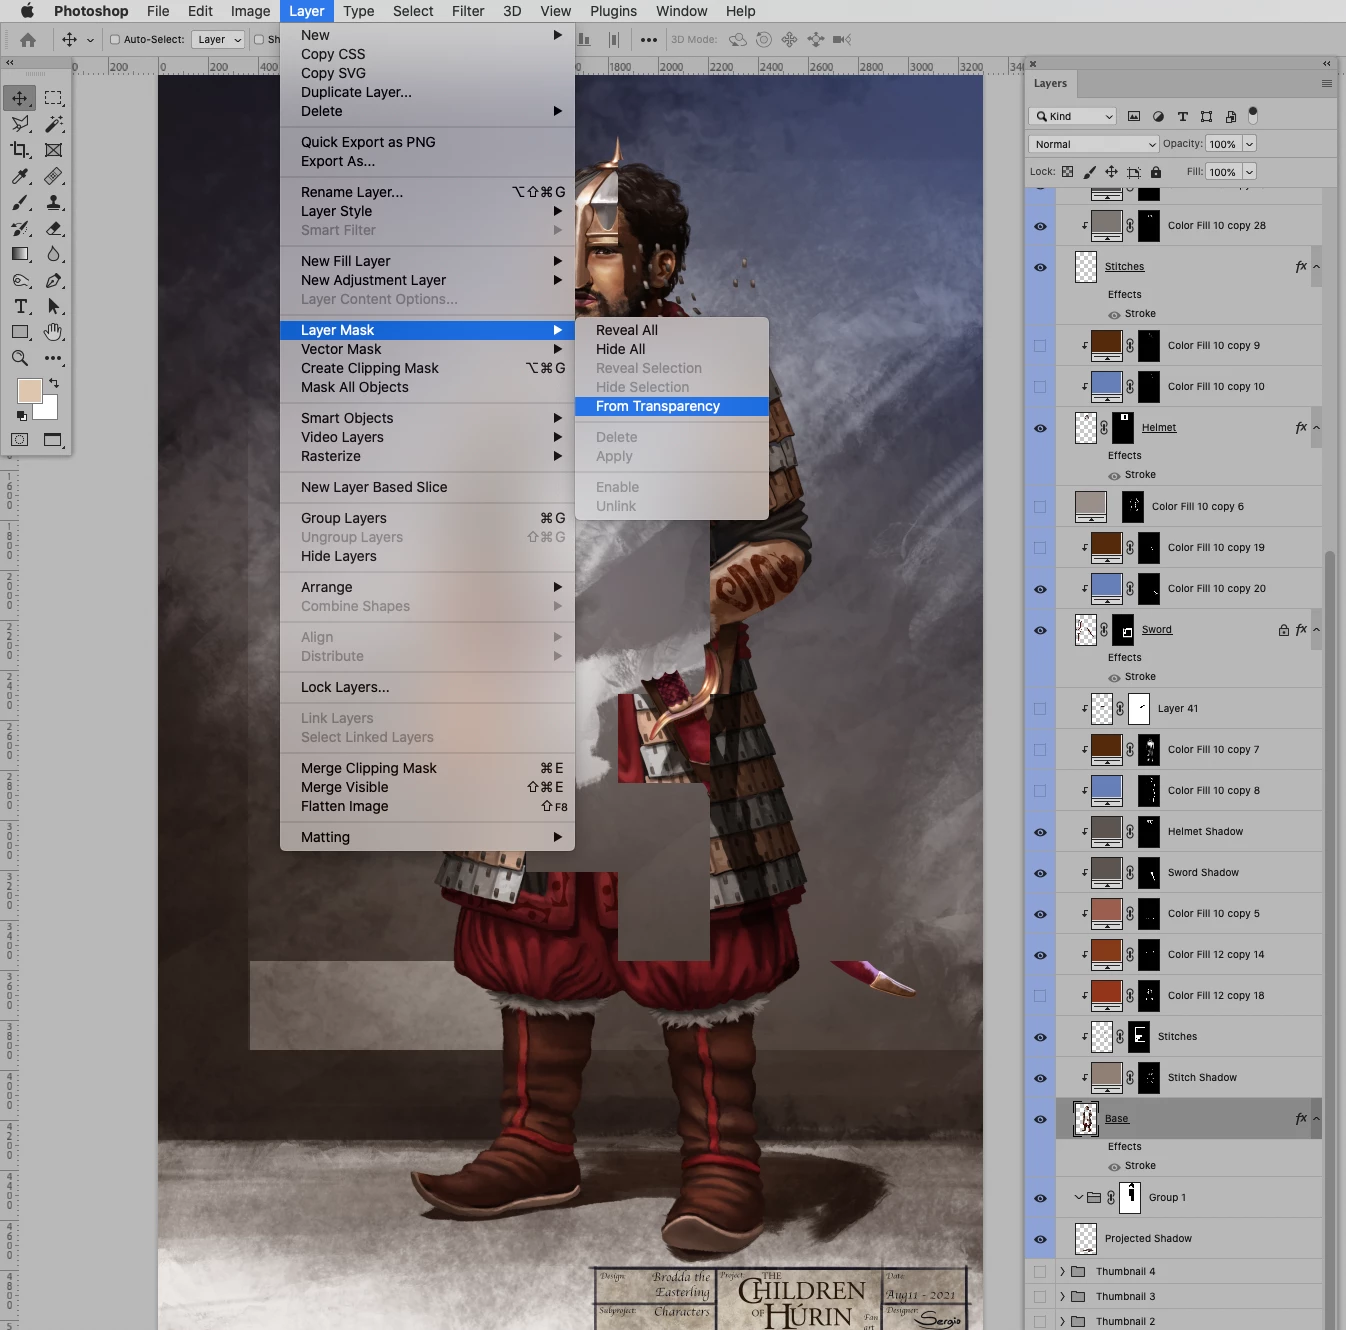Select the Rectangular Marquee tool
Viewport: 1346px width, 1330px height.
click(x=54, y=98)
